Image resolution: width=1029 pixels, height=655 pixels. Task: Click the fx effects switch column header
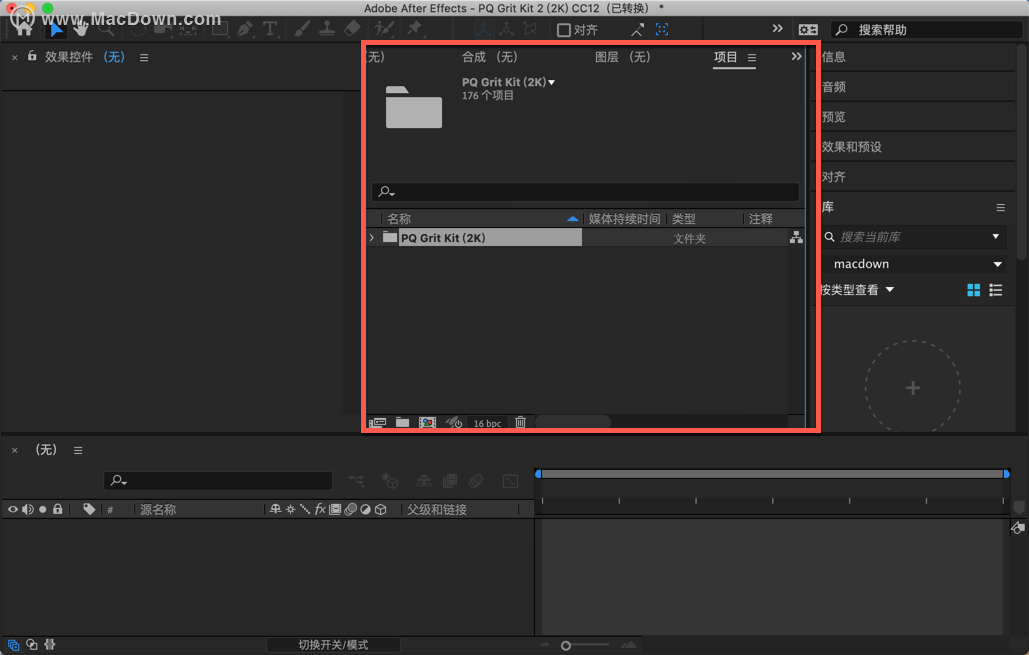pyautogui.click(x=320, y=509)
